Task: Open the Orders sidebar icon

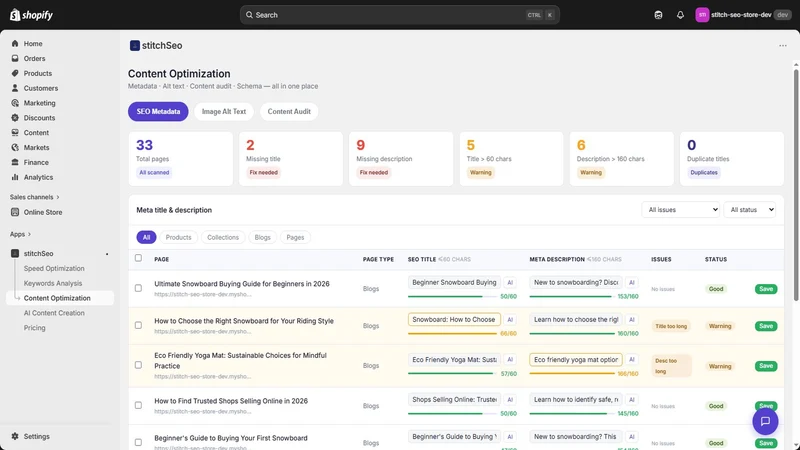Action: pyautogui.click(x=15, y=58)
